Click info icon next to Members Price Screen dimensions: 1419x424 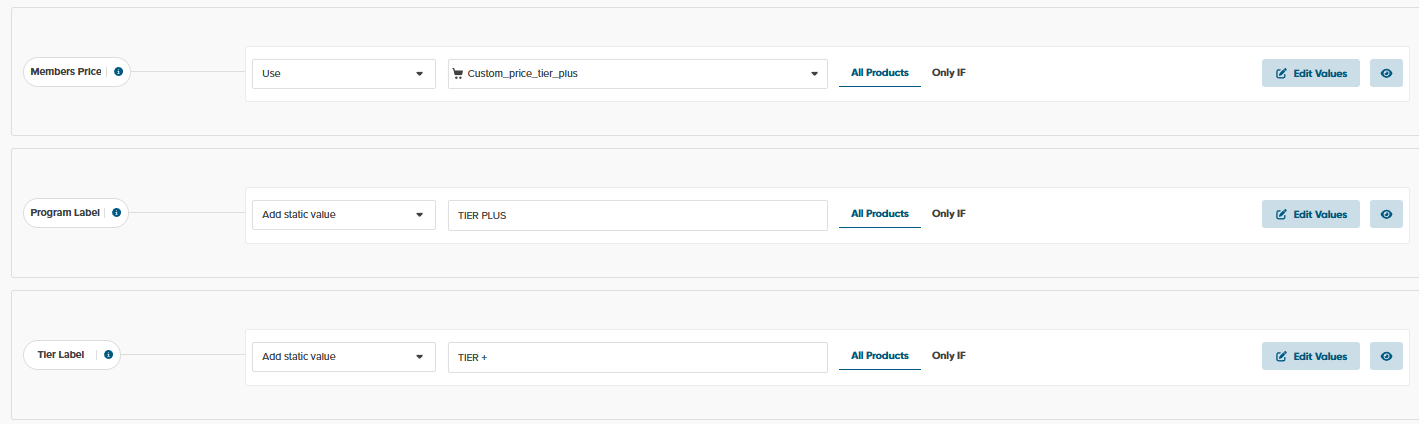119,72
